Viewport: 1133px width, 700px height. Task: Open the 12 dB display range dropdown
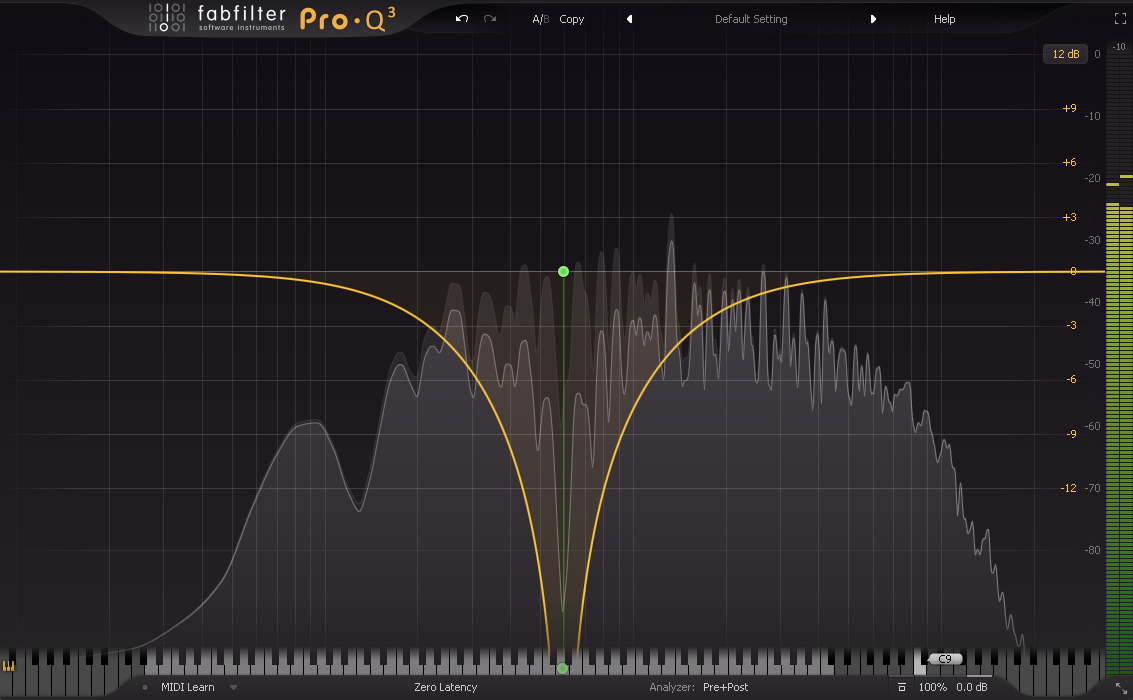coord(1065,54)
